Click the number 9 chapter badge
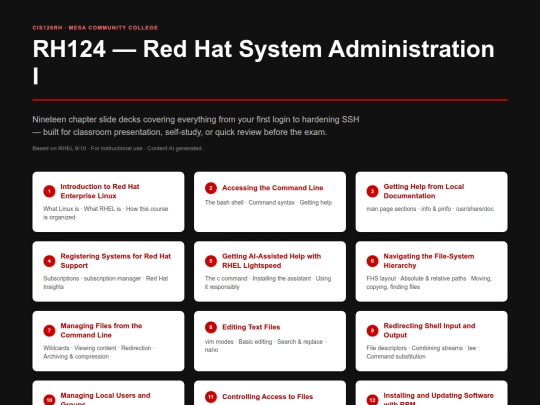540x405 pixels. click(x=372, y=331)
